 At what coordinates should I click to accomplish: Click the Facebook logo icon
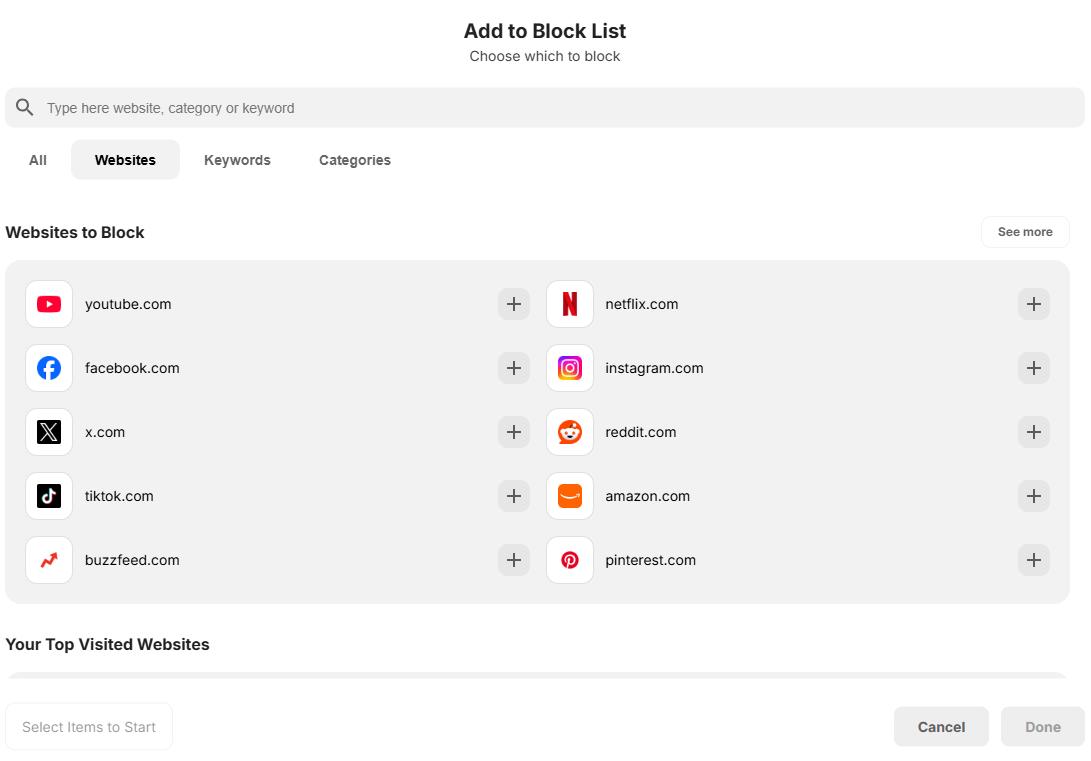coord(49,368)
